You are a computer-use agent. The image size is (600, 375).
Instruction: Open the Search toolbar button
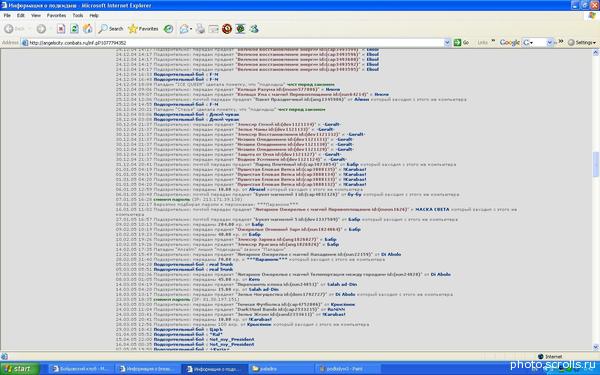[x=111, y=29]
